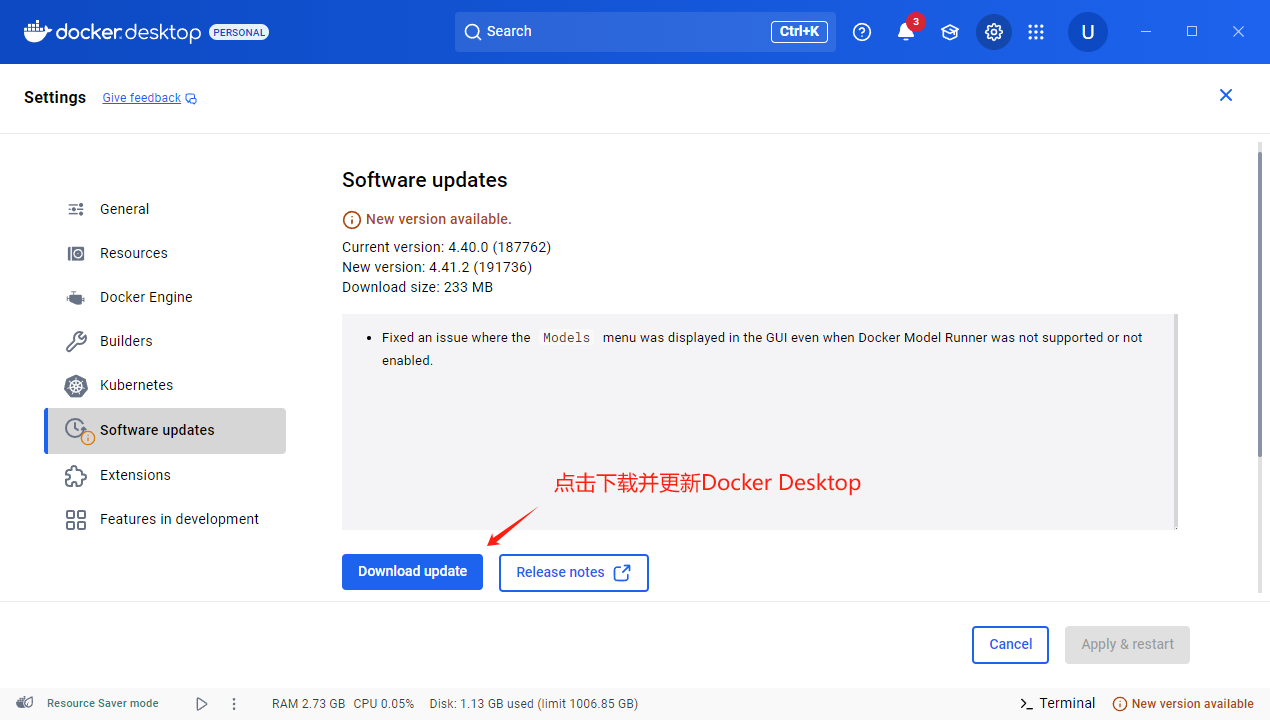
Task: Open the help question mark icon
Action: [x=862, y=32]
